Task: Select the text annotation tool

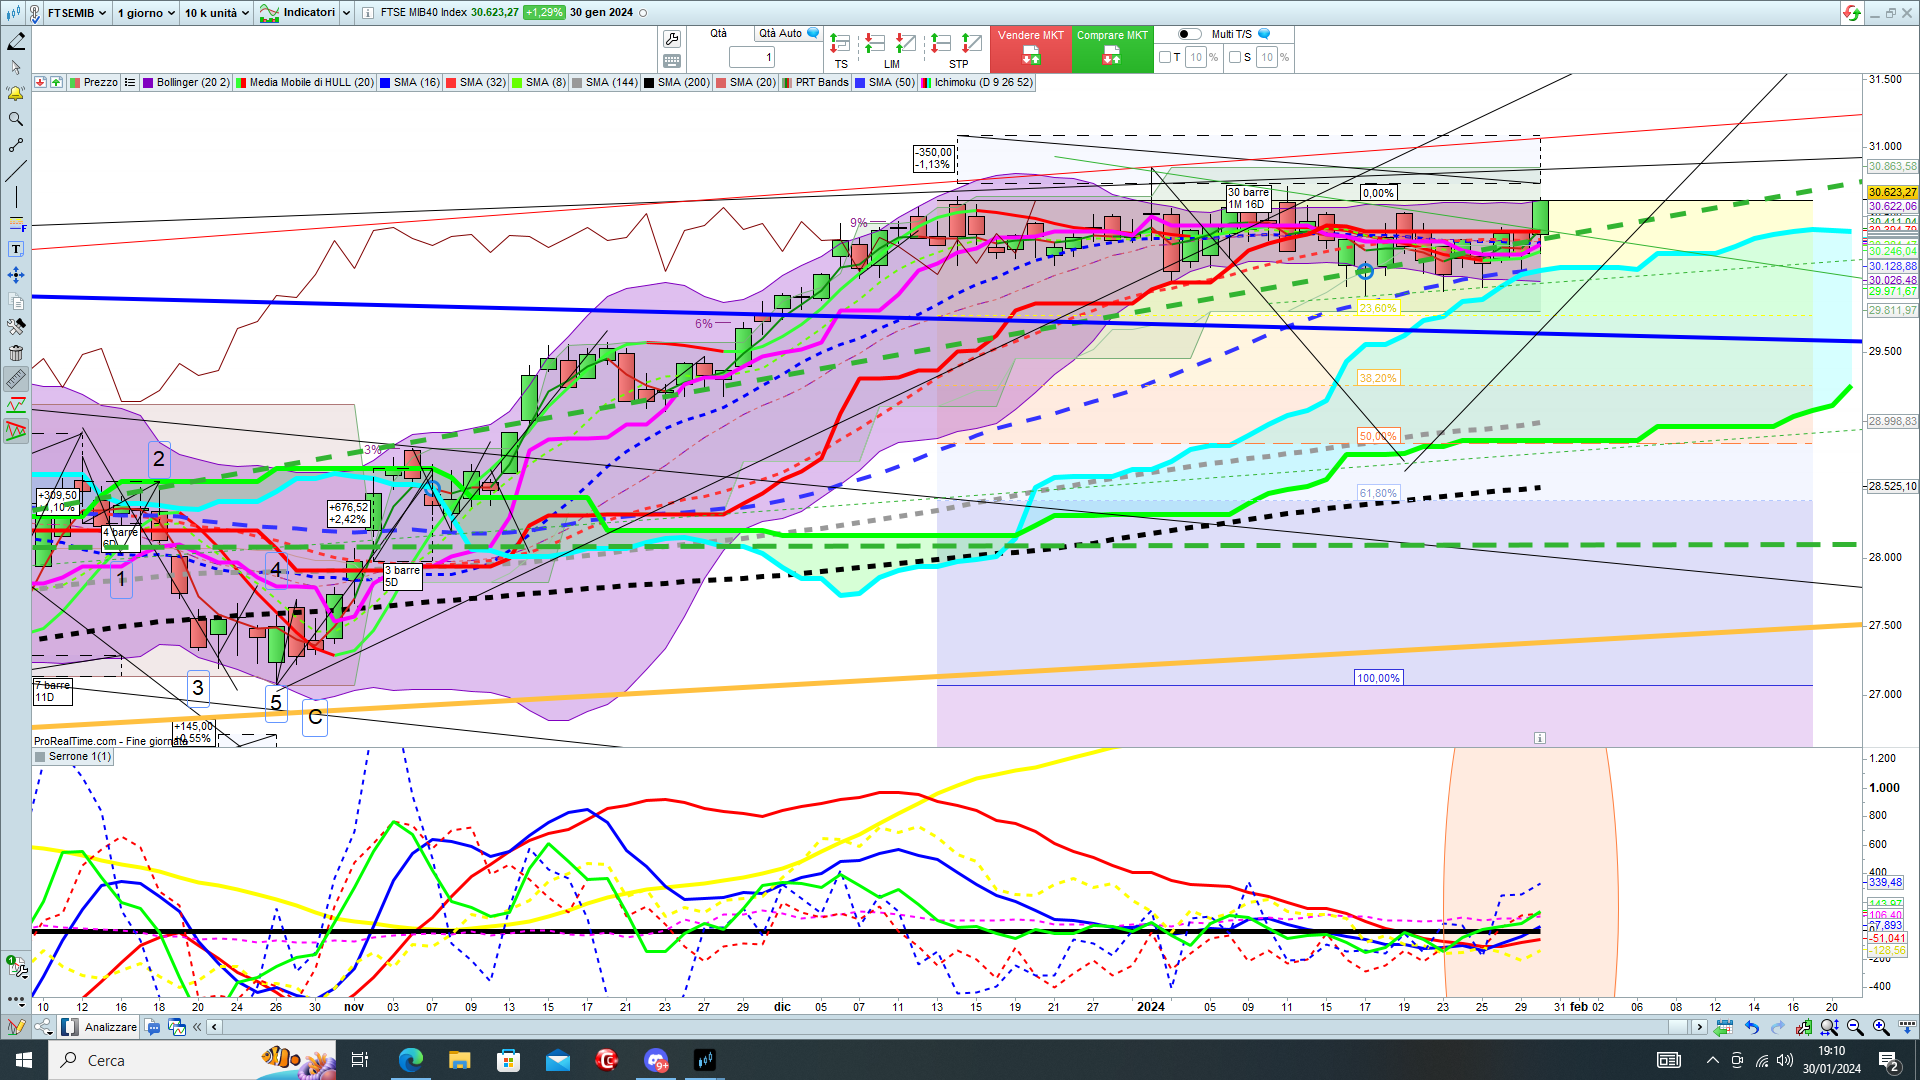Action: pyautogui.click(x=16, y=249)
